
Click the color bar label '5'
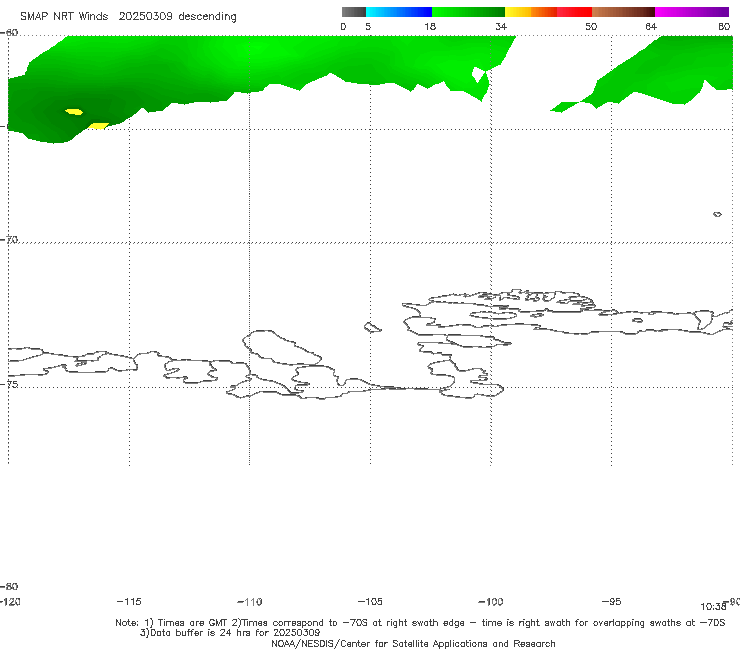368,26
